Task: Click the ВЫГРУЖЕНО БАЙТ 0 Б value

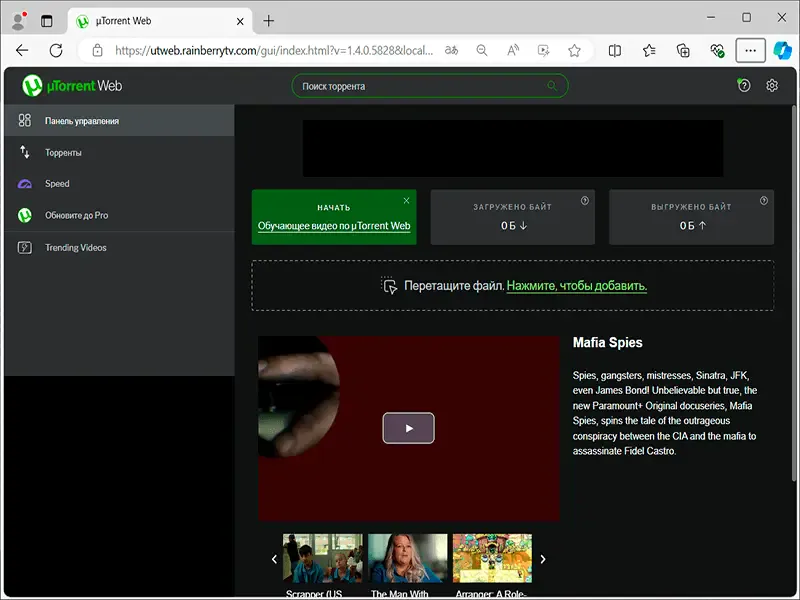Action: [692, 226]
